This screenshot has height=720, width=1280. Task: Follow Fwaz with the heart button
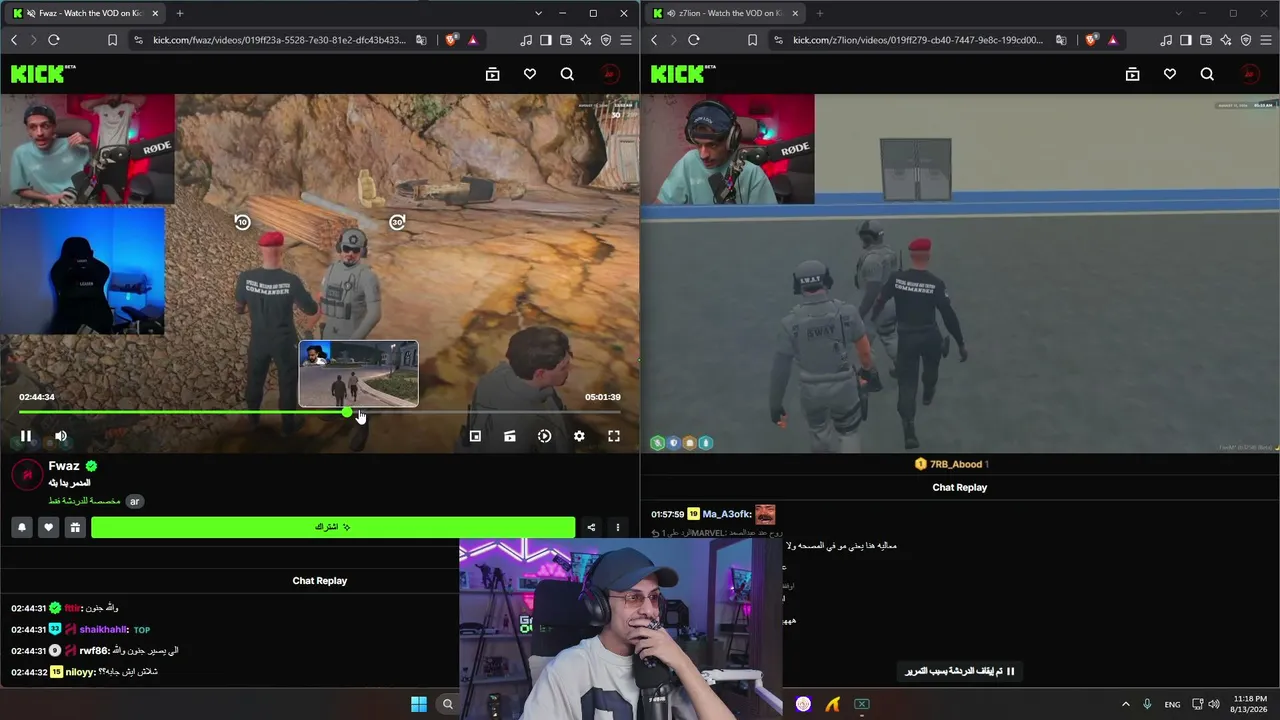tap(48, 527)
